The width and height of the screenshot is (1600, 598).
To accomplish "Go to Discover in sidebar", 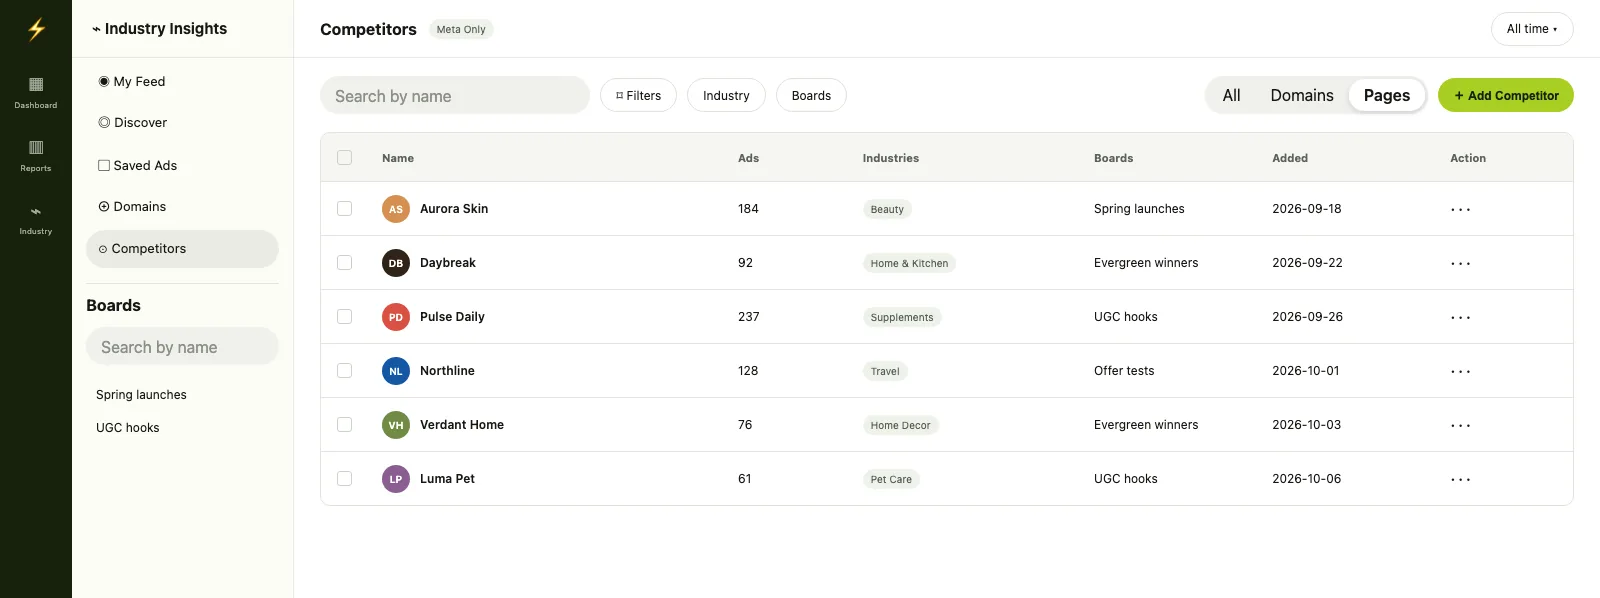I will point(182,123).
